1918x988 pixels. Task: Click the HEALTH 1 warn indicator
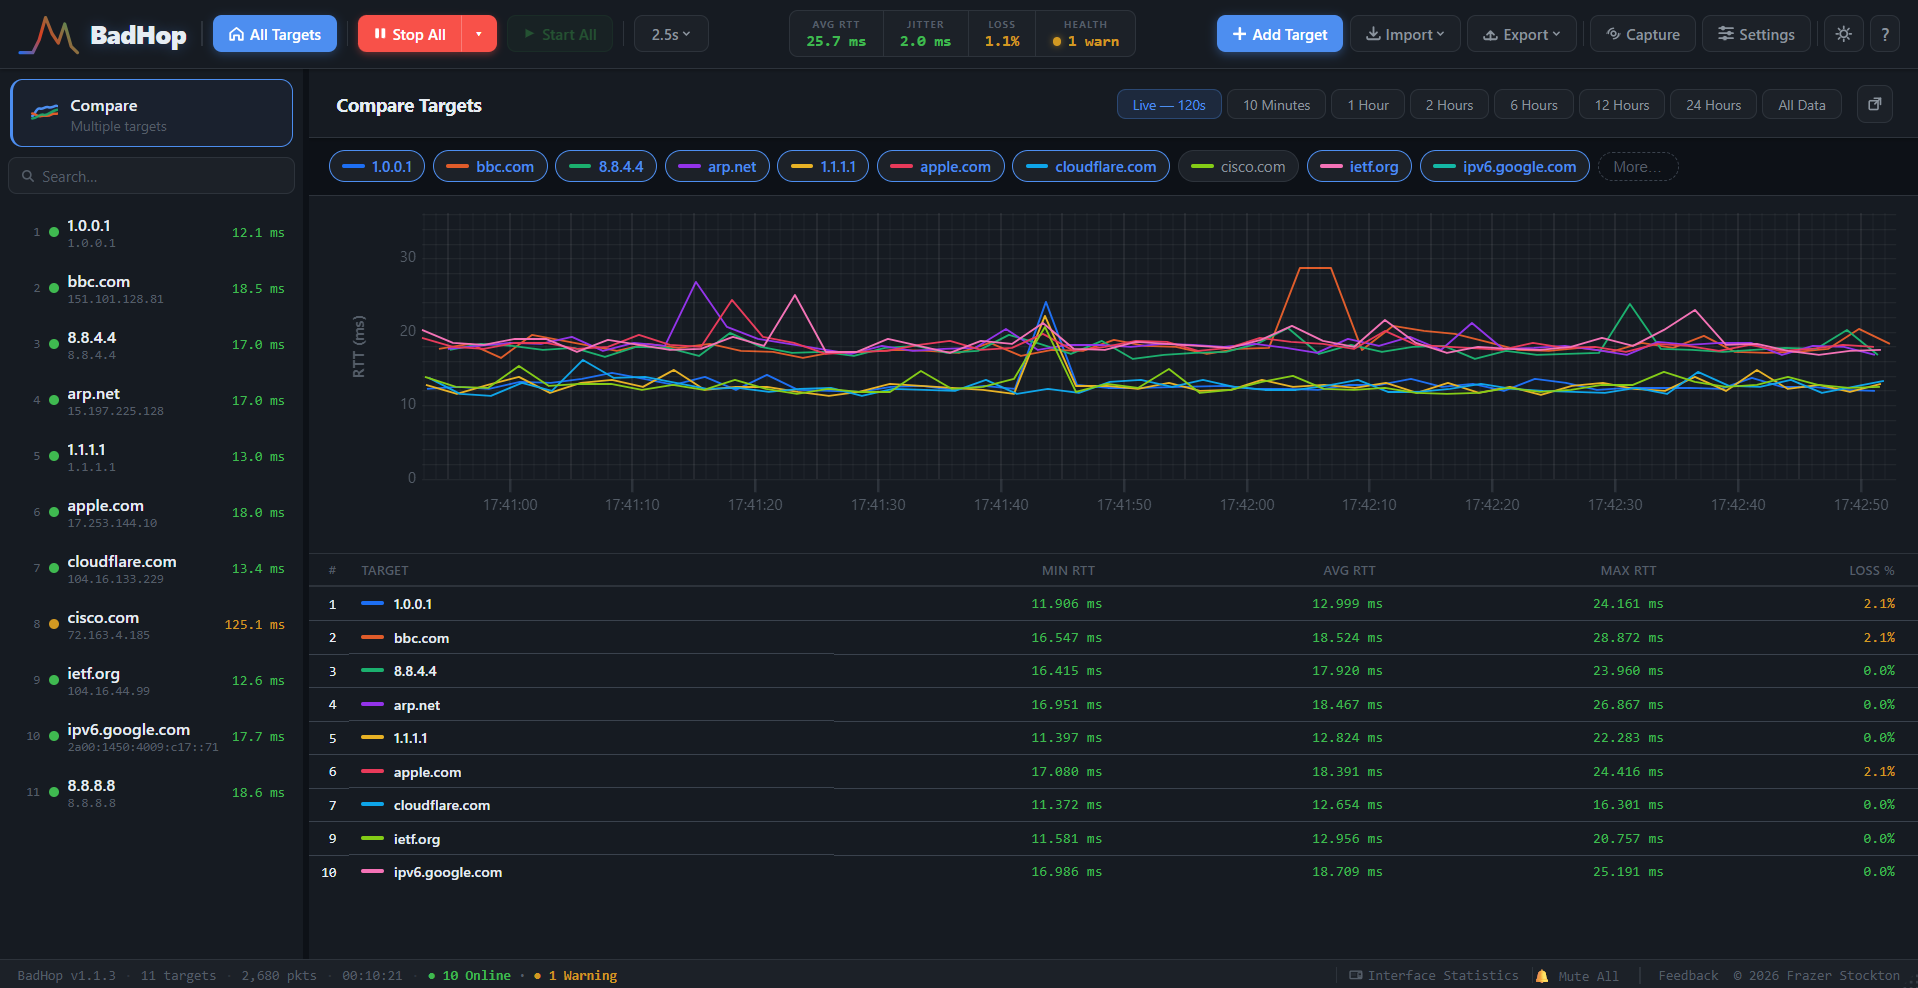(1085, 34)
